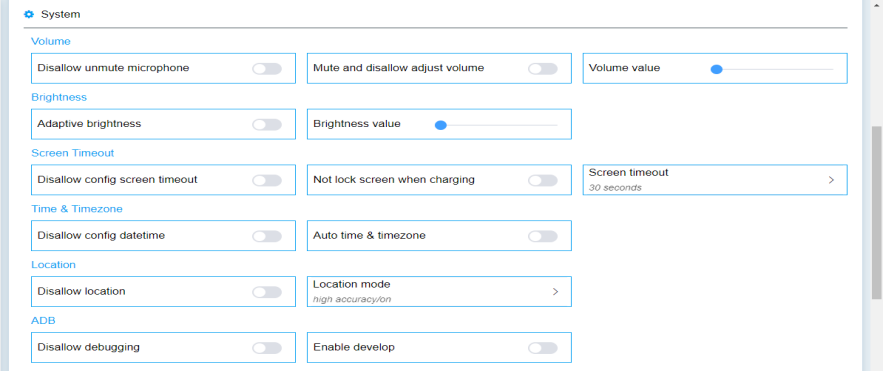Screen dimensions: 883x371
Task: Click Volume value slider handle
Action: tap(716, 69)
